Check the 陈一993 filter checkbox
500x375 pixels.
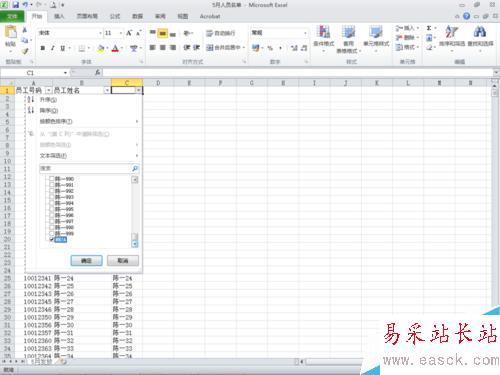[x=52, y=197]
